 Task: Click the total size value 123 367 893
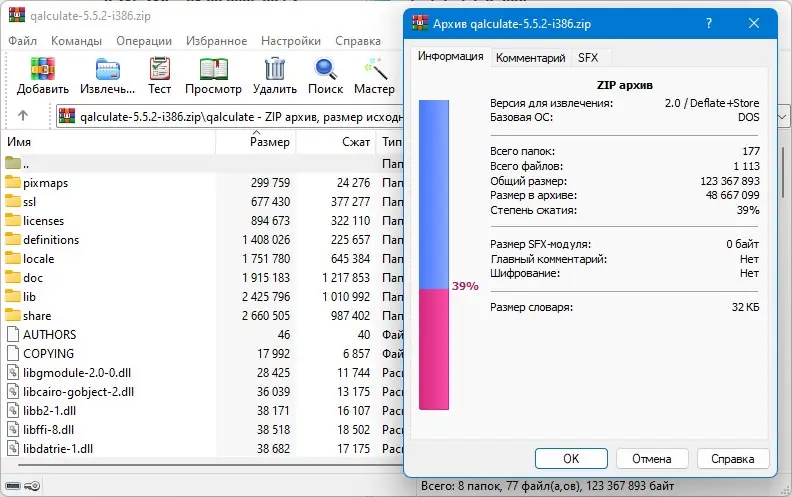click(729, 181)
